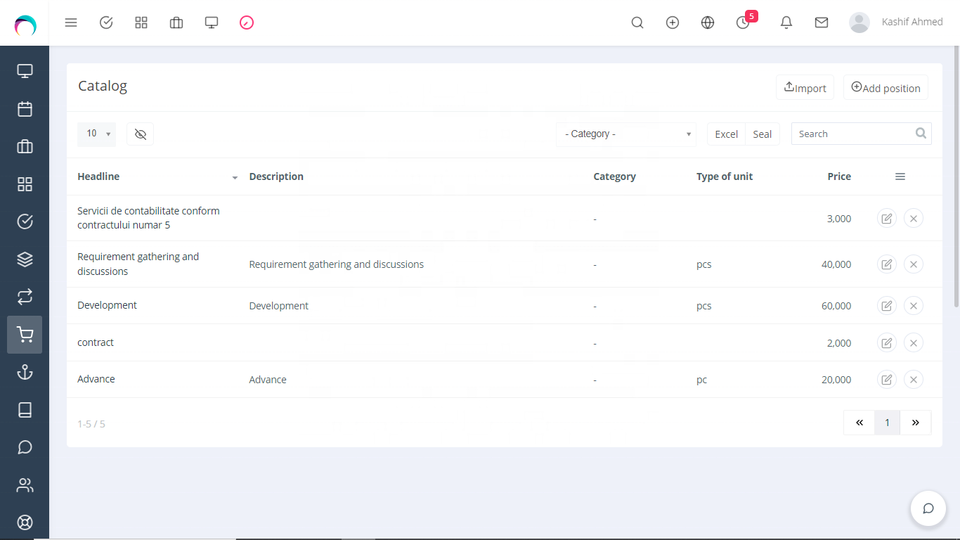Screen dimensions: 960x540
Task: Open the timer clock icon with badge
Action: [x=743, y=22]
